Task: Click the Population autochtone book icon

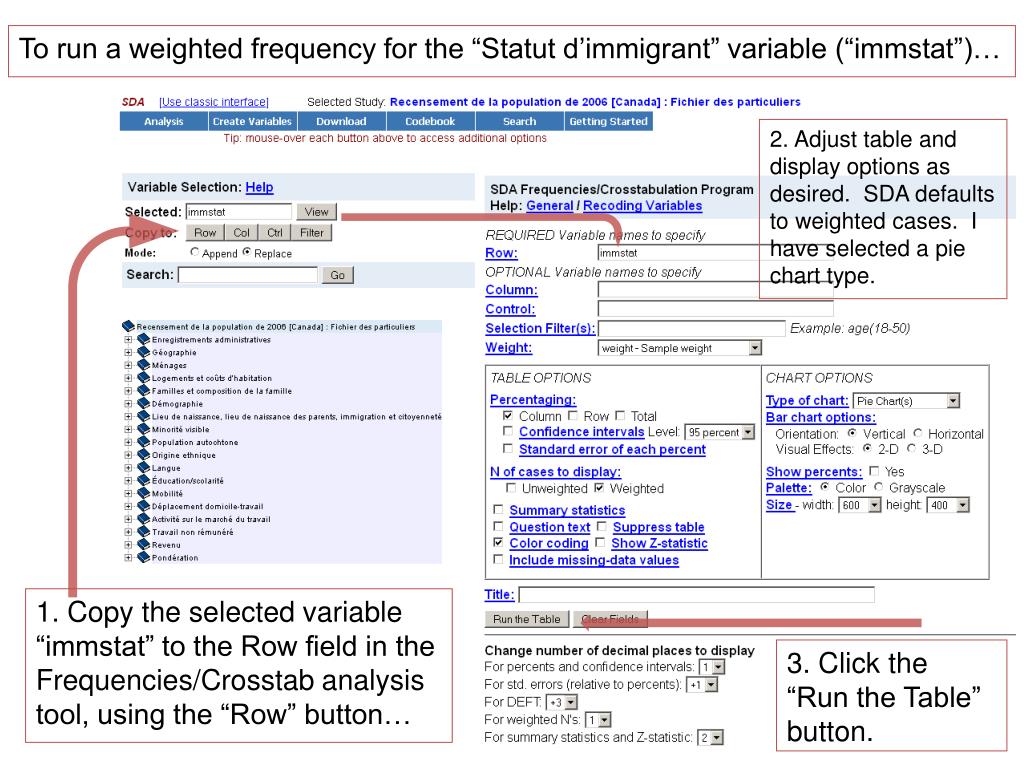Action: pyautogui.click(x=144, y=442)
